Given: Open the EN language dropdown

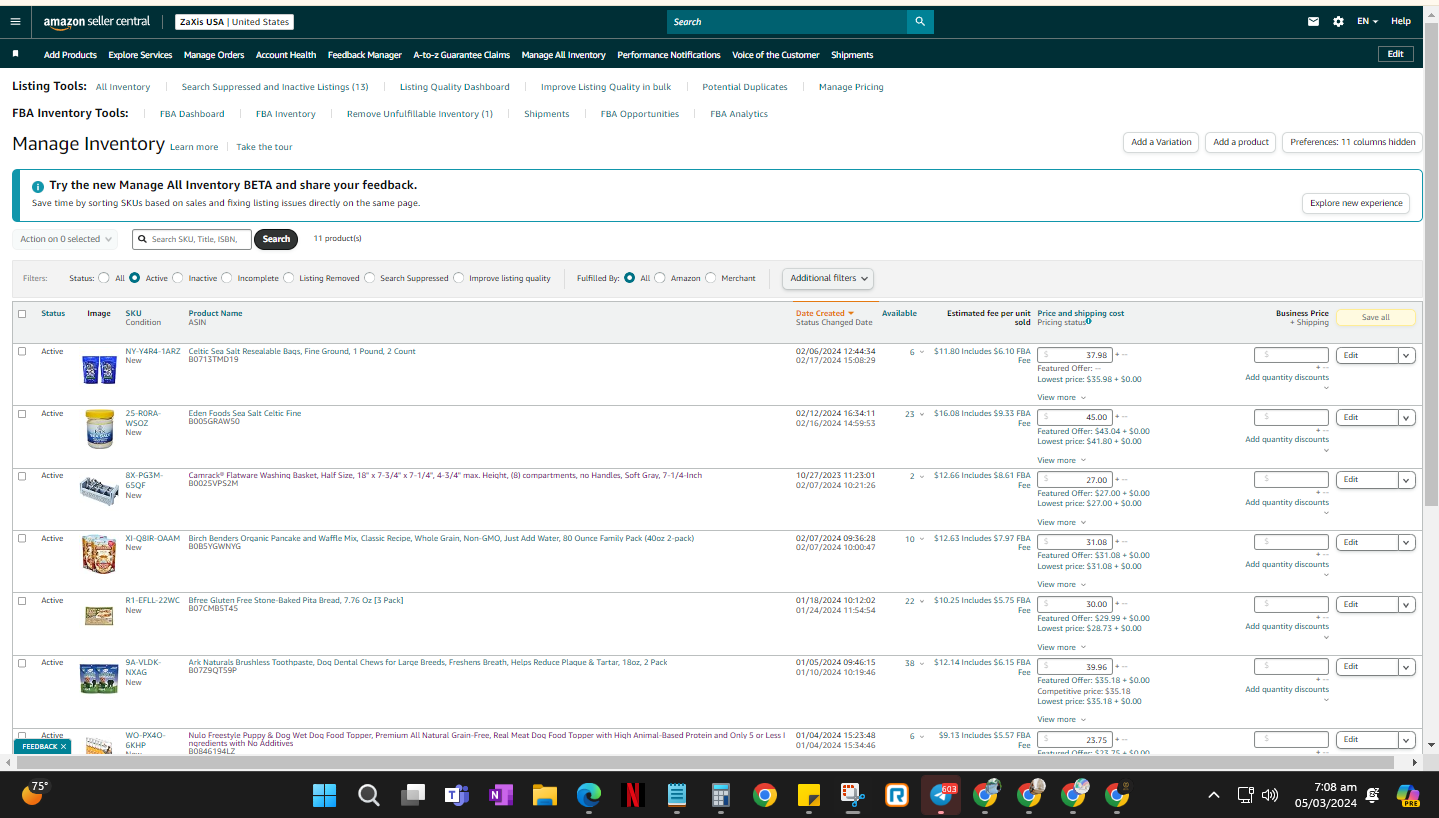Looking at the screenshot, I should [x=1367, y=21].
